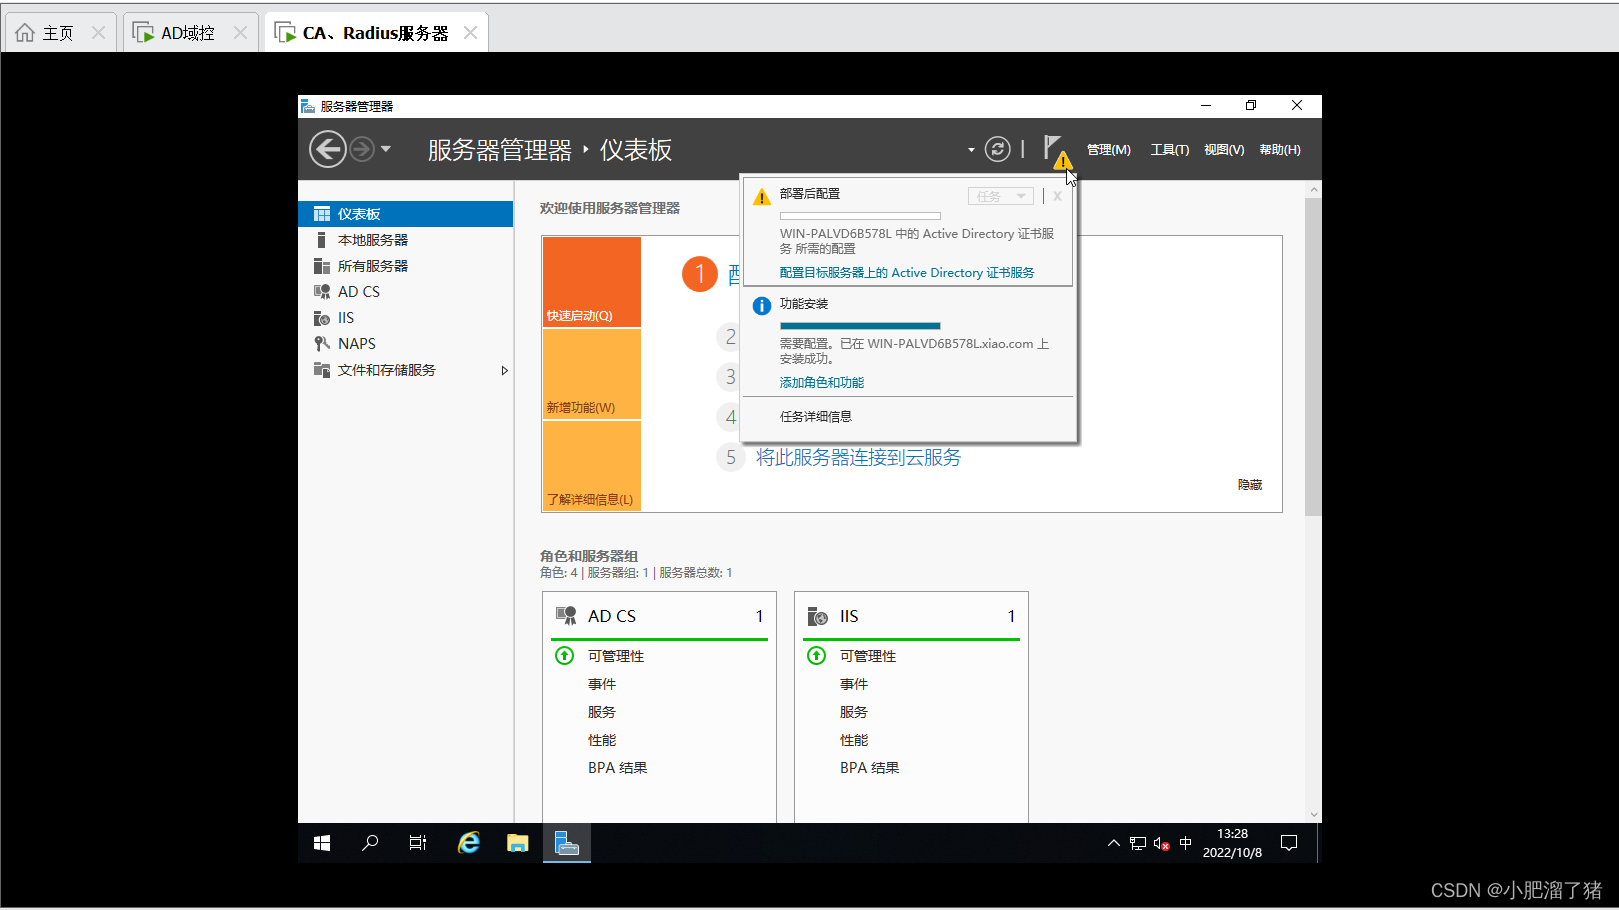
Task: Click the 部署后配置 progress bar
Action: coord(860,216)
